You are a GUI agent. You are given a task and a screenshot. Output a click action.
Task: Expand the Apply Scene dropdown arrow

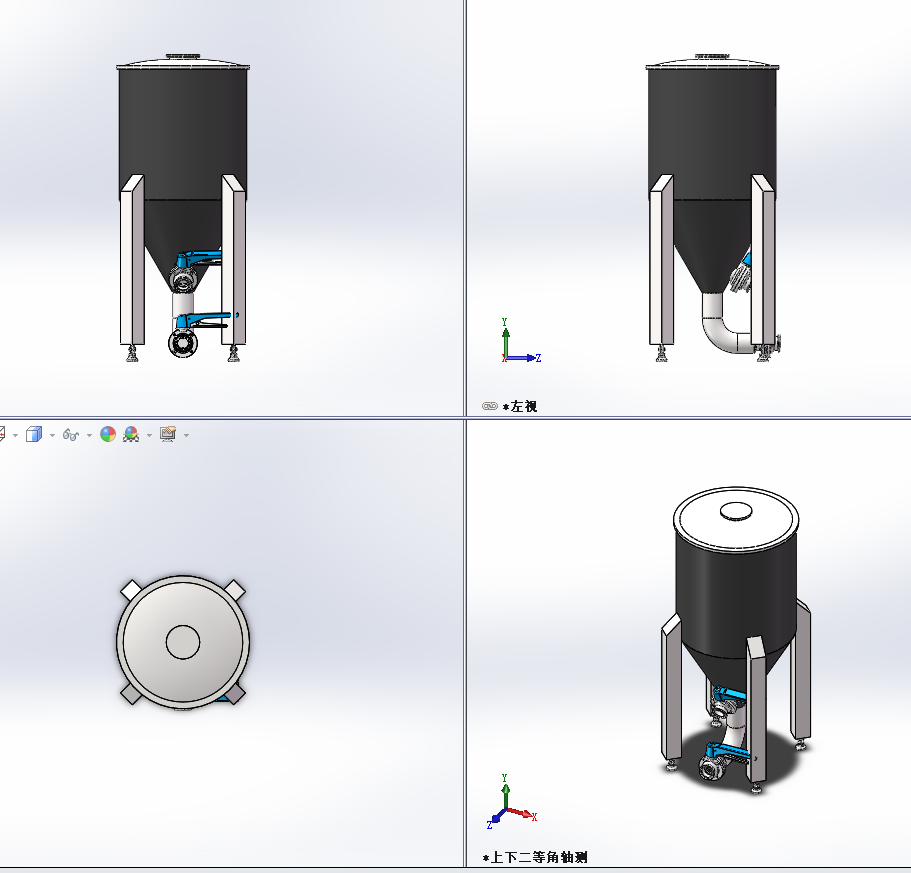click(x=149, y=435)
